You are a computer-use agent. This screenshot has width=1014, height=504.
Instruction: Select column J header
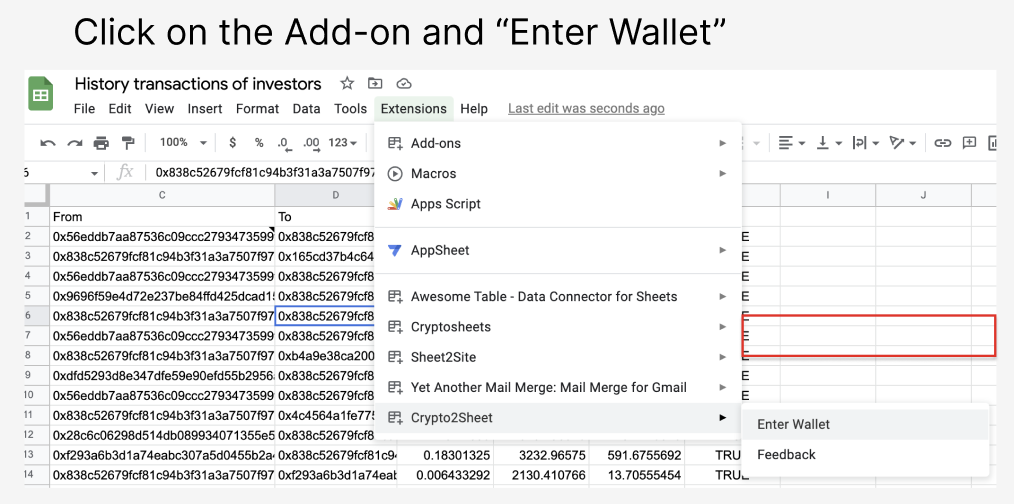(x=923, y=195)
